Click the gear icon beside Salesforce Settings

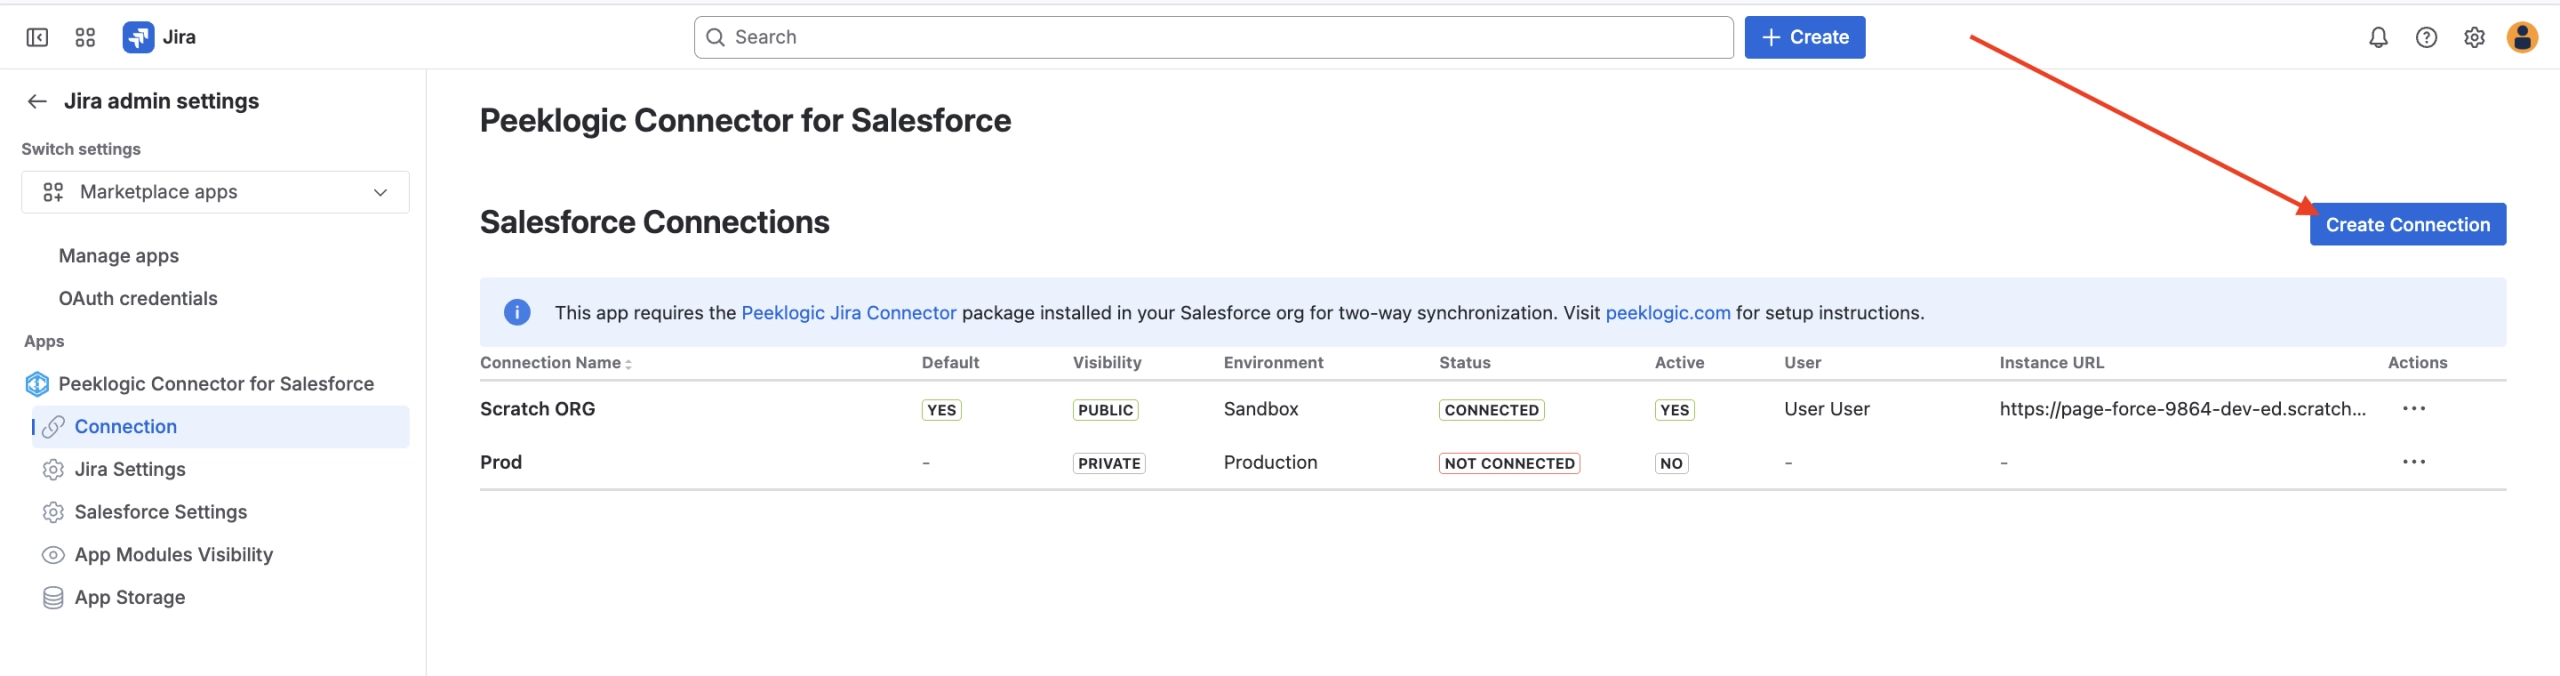tap(54, 512)
